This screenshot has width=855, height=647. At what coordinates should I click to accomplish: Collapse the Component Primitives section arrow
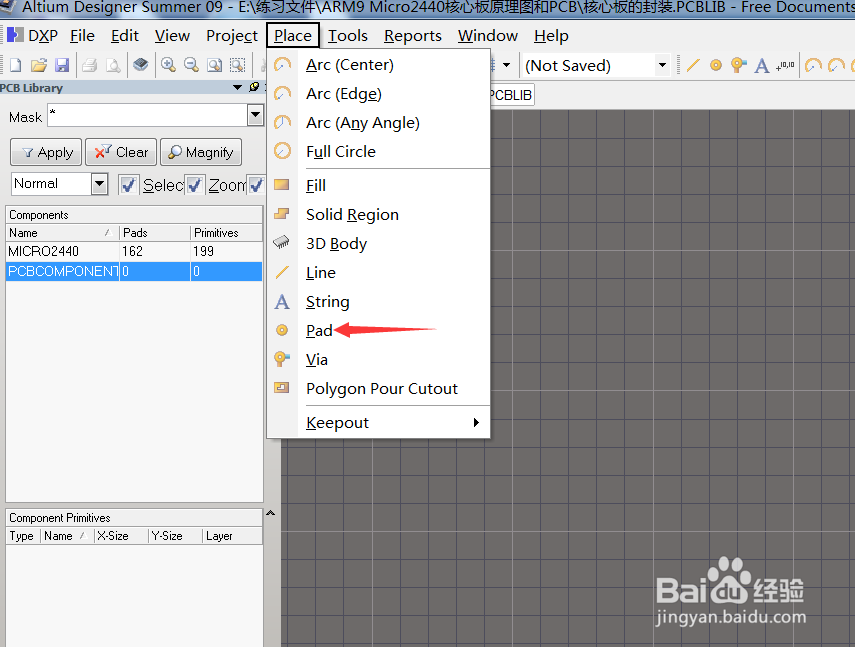click(270, 513)
